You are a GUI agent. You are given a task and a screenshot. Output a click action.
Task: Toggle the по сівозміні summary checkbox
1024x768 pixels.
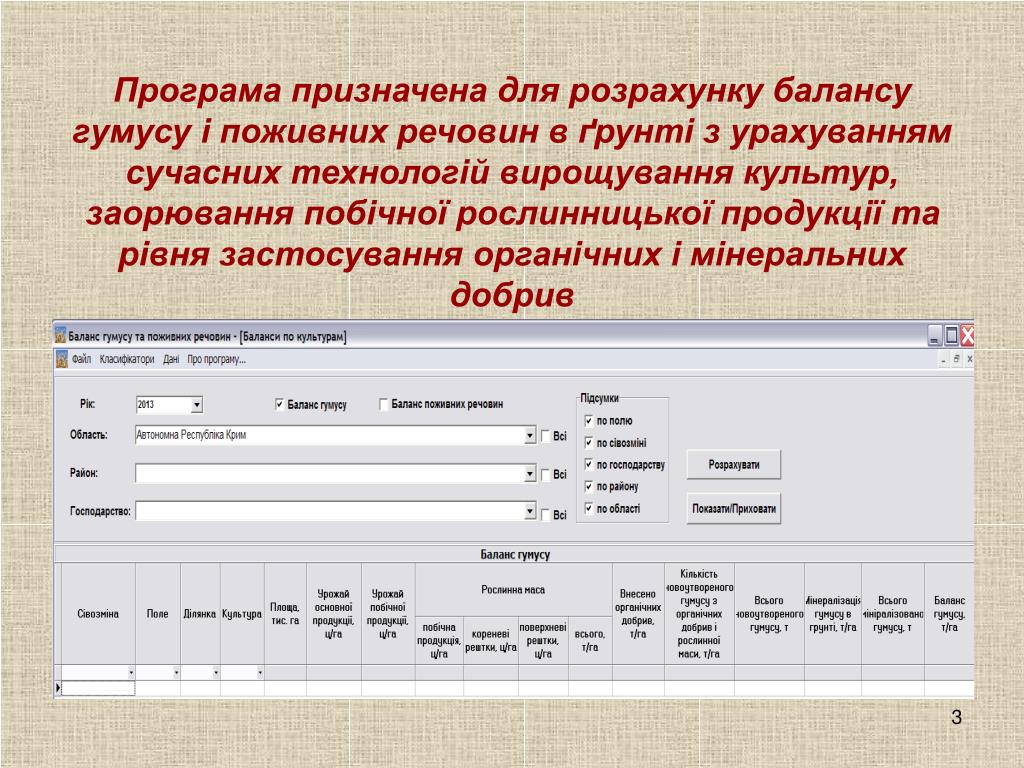click(x=588, y=443)
